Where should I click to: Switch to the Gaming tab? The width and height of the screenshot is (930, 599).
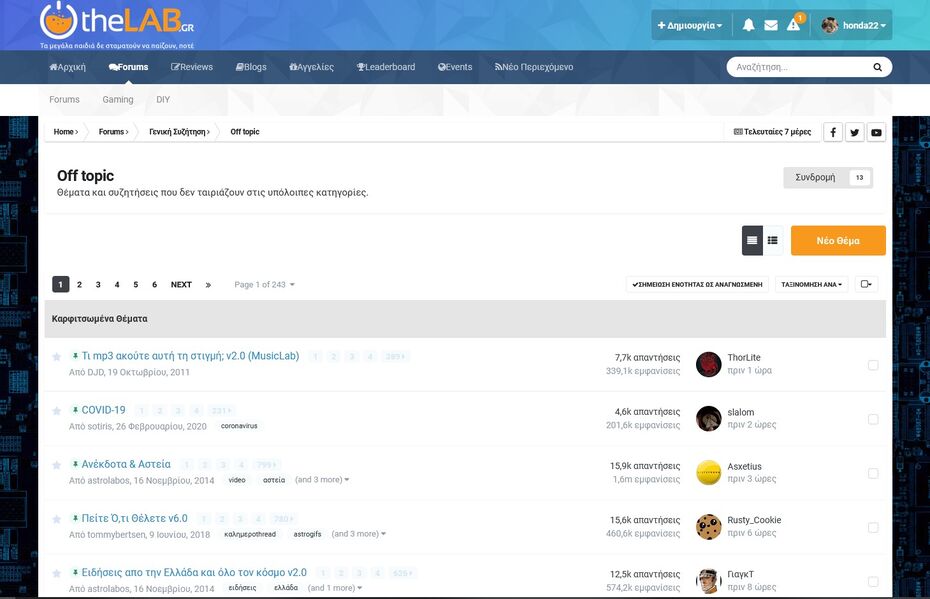click(x=118, y=99)
